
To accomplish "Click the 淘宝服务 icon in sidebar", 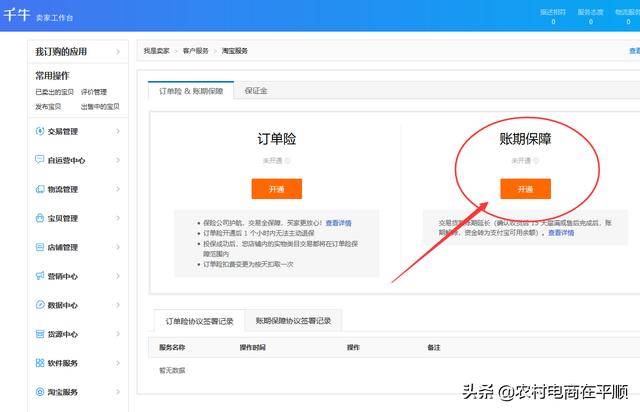I will pos(40,392).
